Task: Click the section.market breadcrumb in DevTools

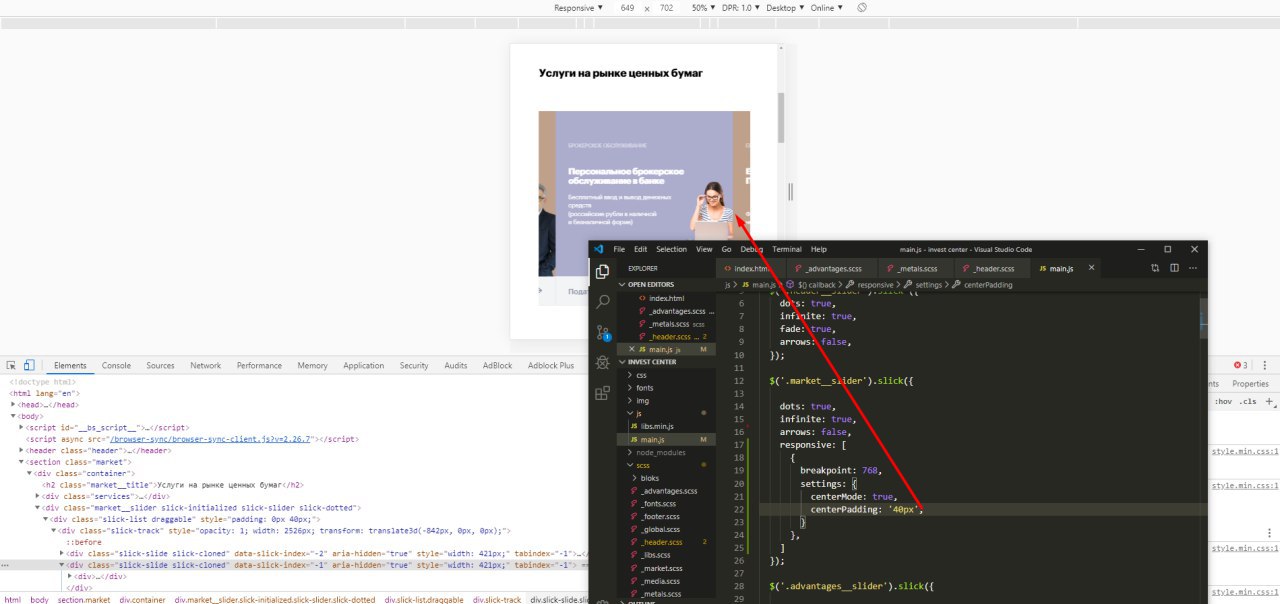Action: click(84, 600)
